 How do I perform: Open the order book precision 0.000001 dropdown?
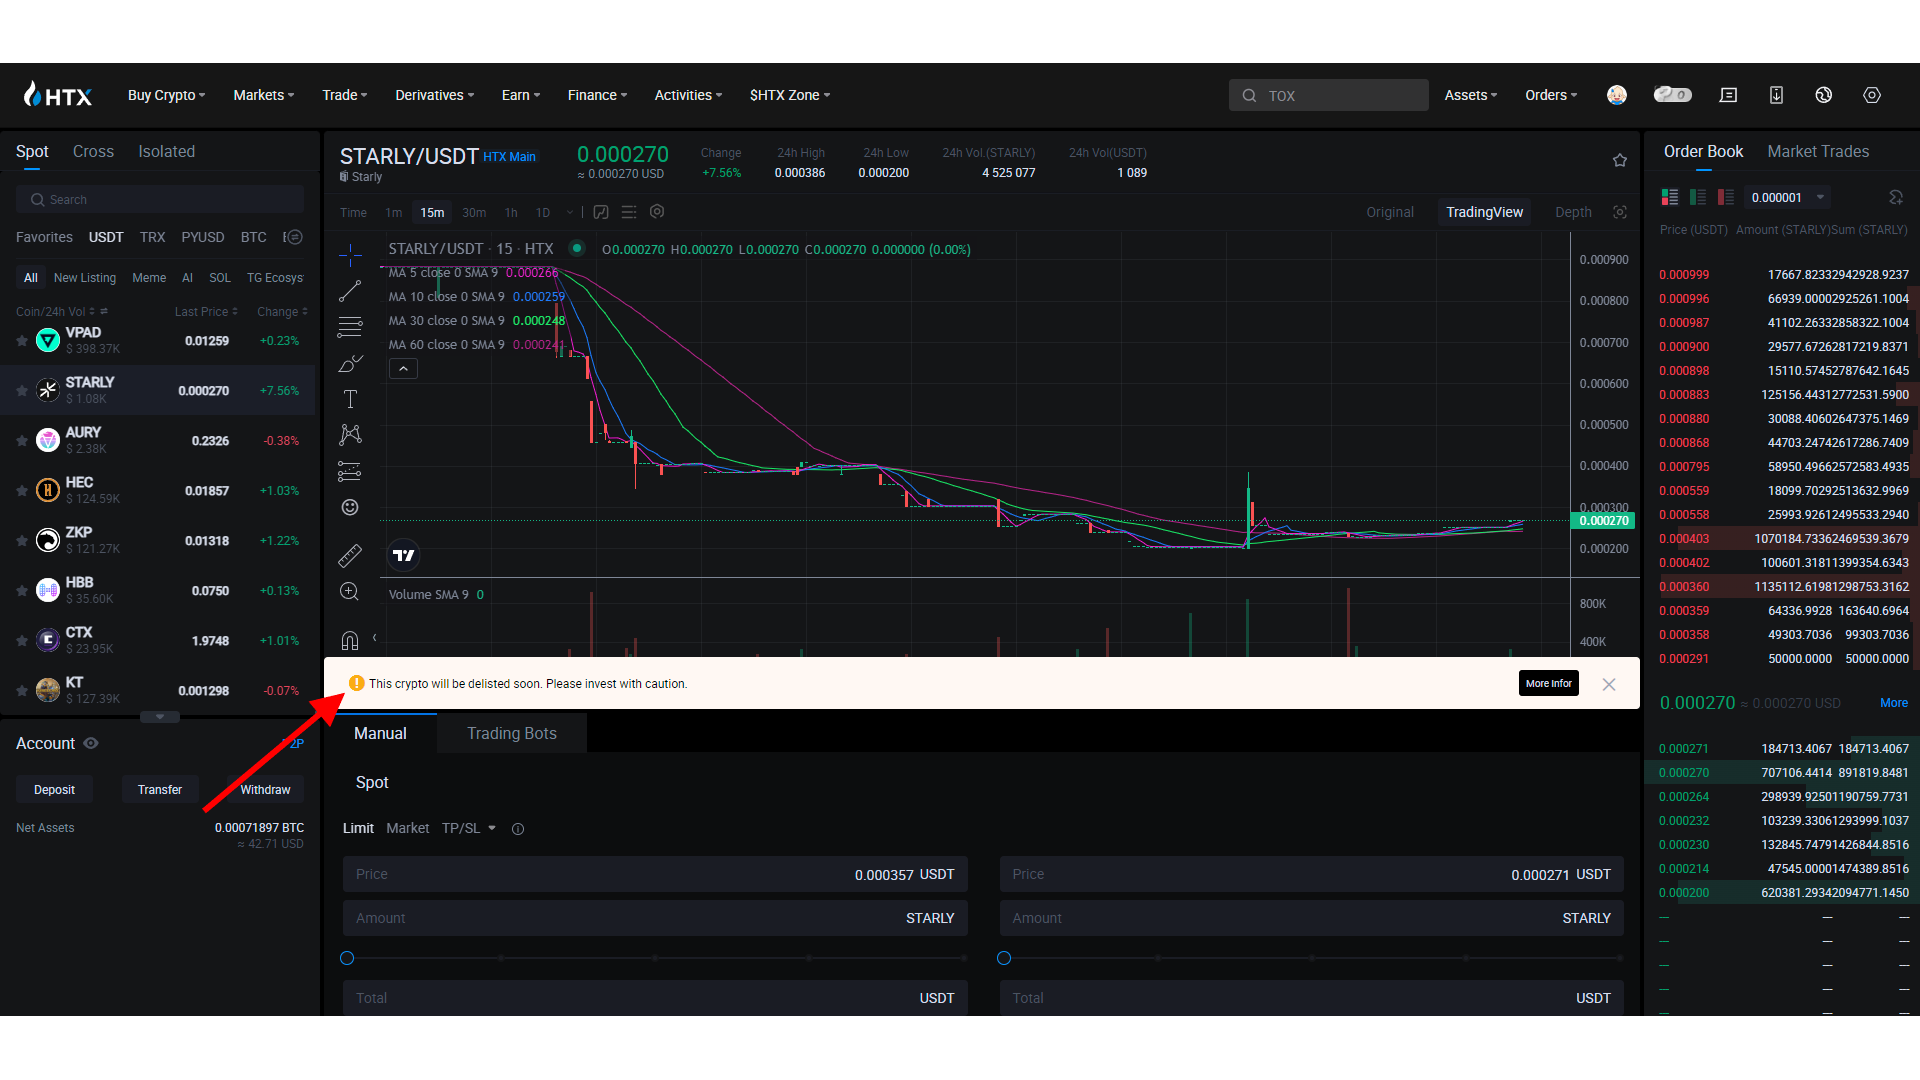click(x=1787, y=197)
